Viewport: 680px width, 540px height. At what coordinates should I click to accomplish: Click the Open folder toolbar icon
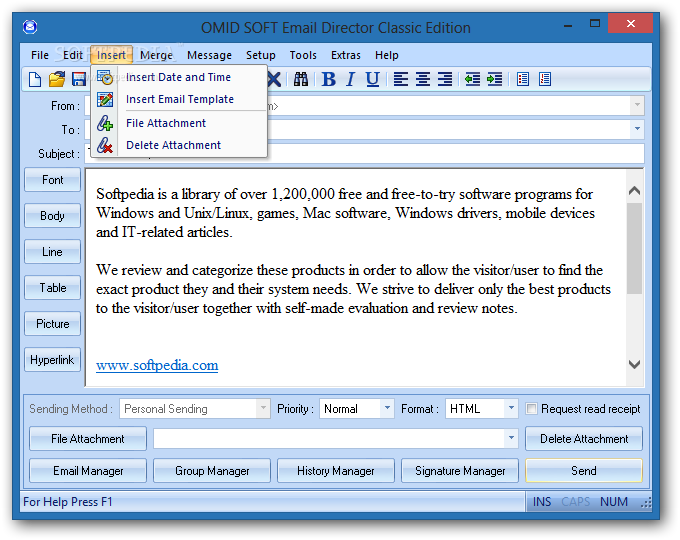tap(56, 79)
